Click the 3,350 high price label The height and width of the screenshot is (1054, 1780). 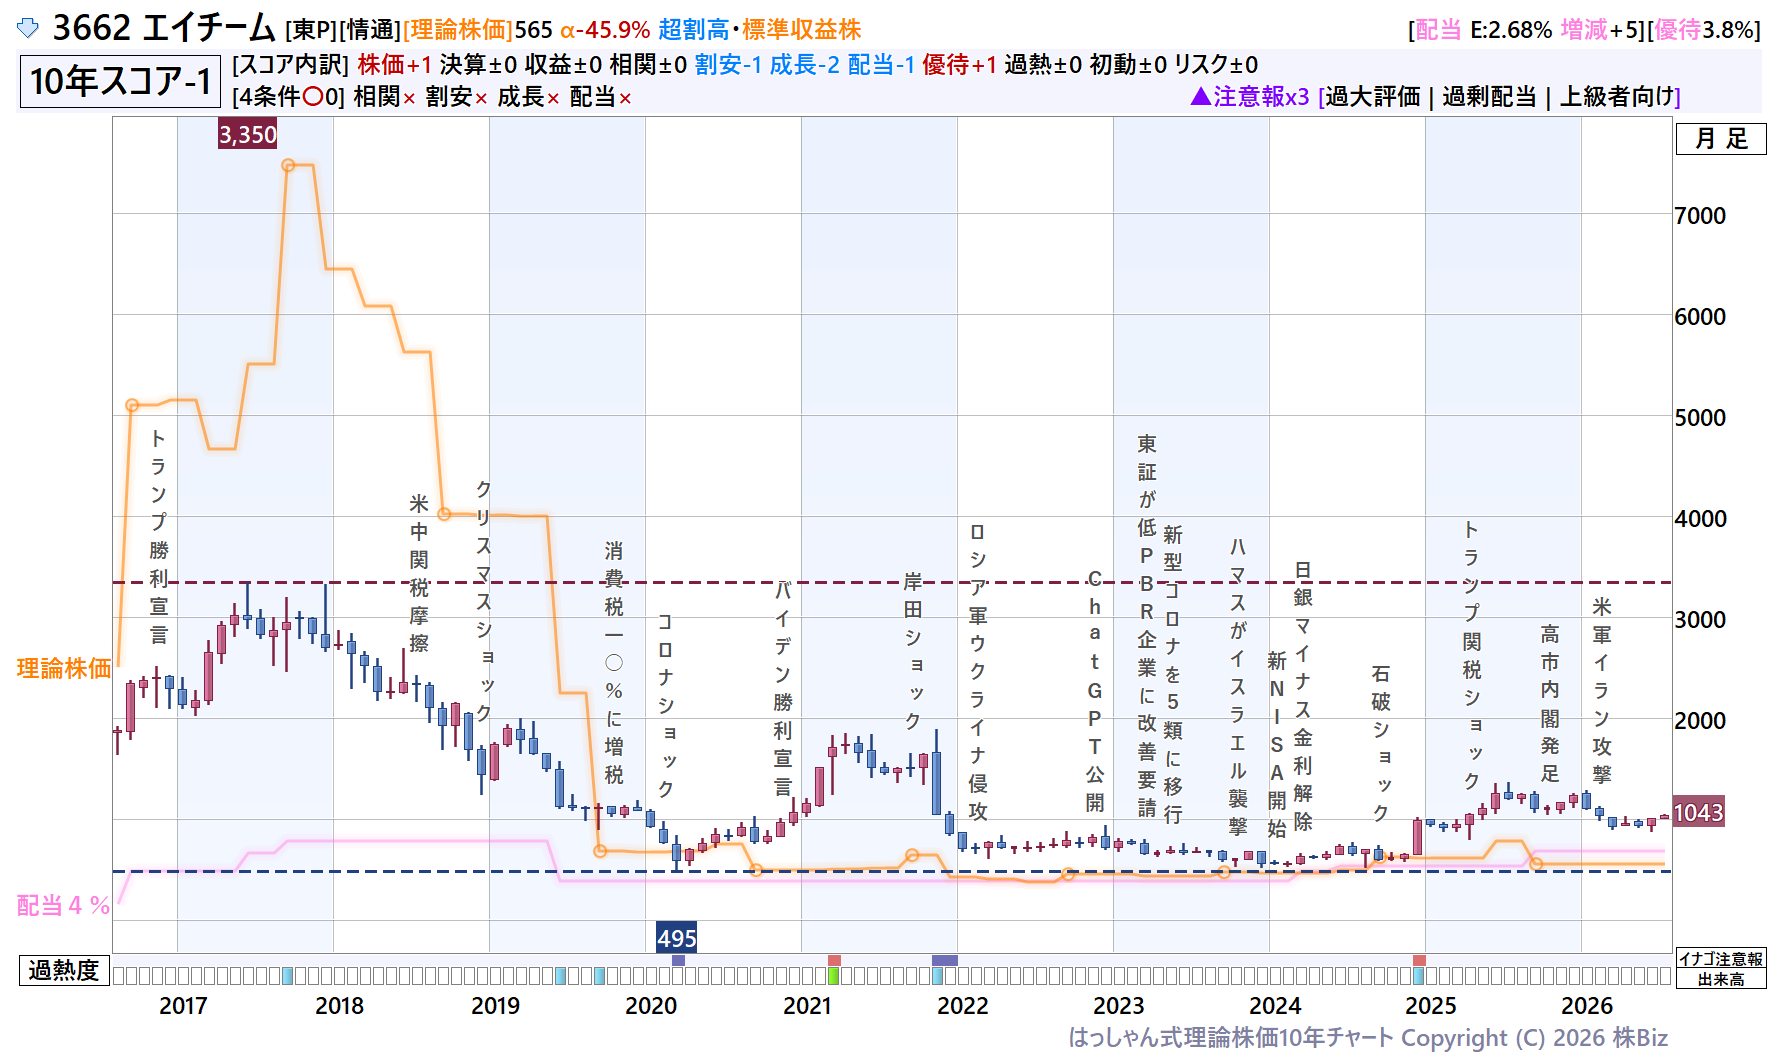point(247,134)
